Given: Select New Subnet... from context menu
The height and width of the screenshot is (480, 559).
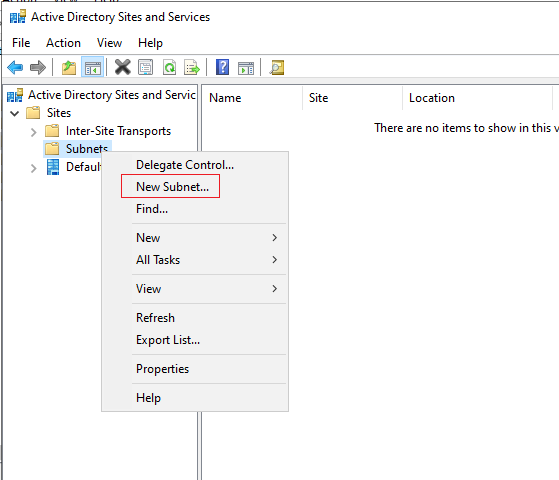Looking at the screenshot, I should point(173,187).
